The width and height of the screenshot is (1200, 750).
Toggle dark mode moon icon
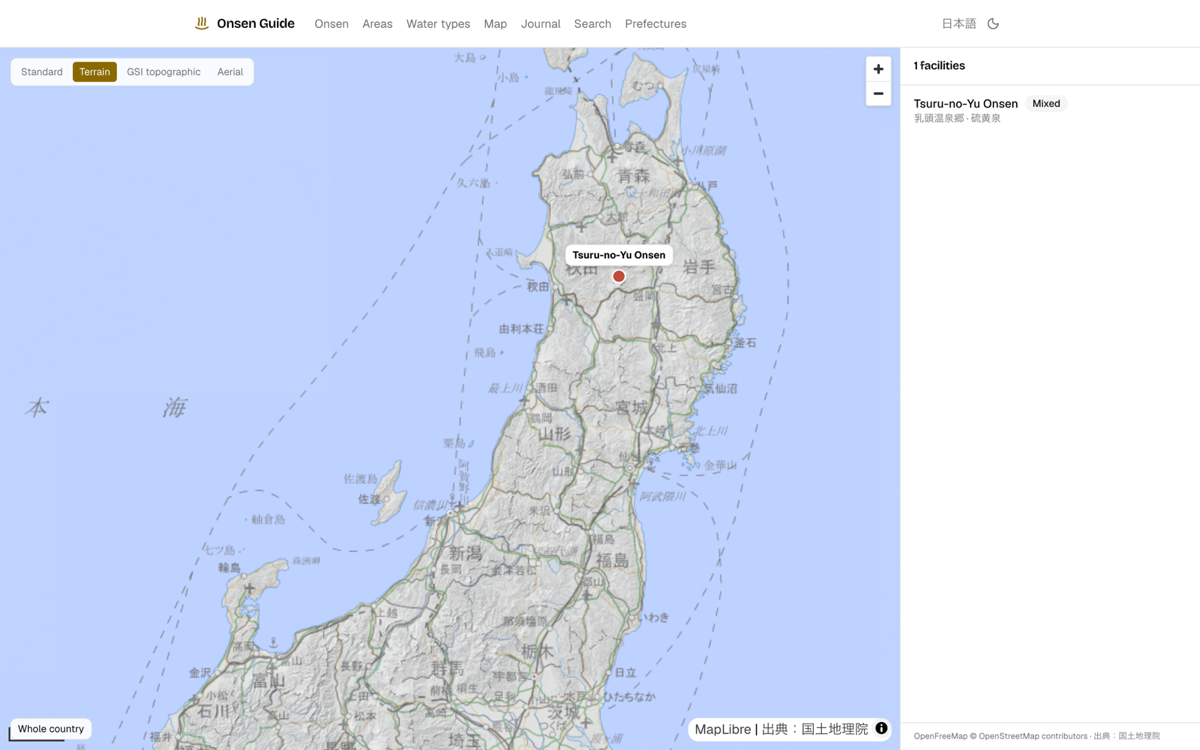pos(993,23)
